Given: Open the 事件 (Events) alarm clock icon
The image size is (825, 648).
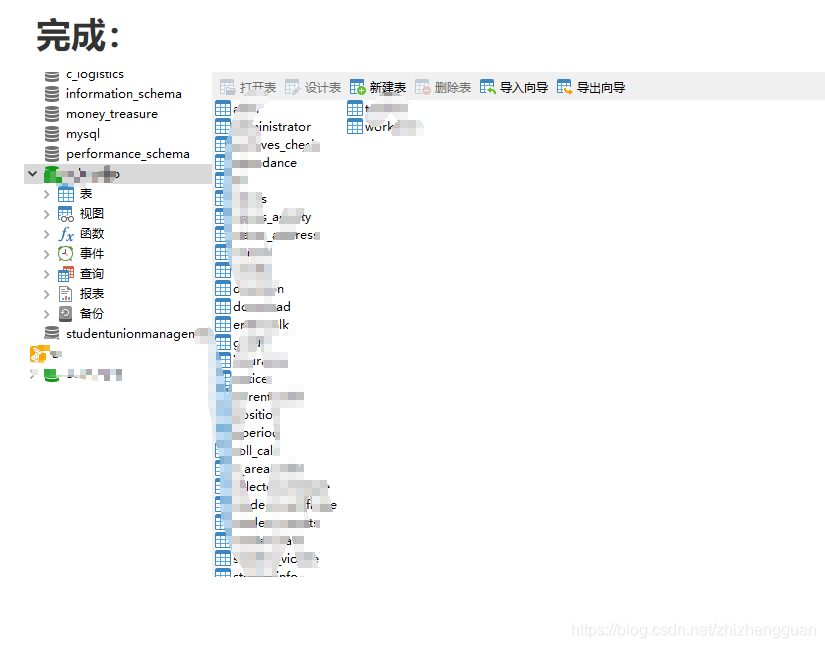Looking at the screenshot, I should 68,253.
